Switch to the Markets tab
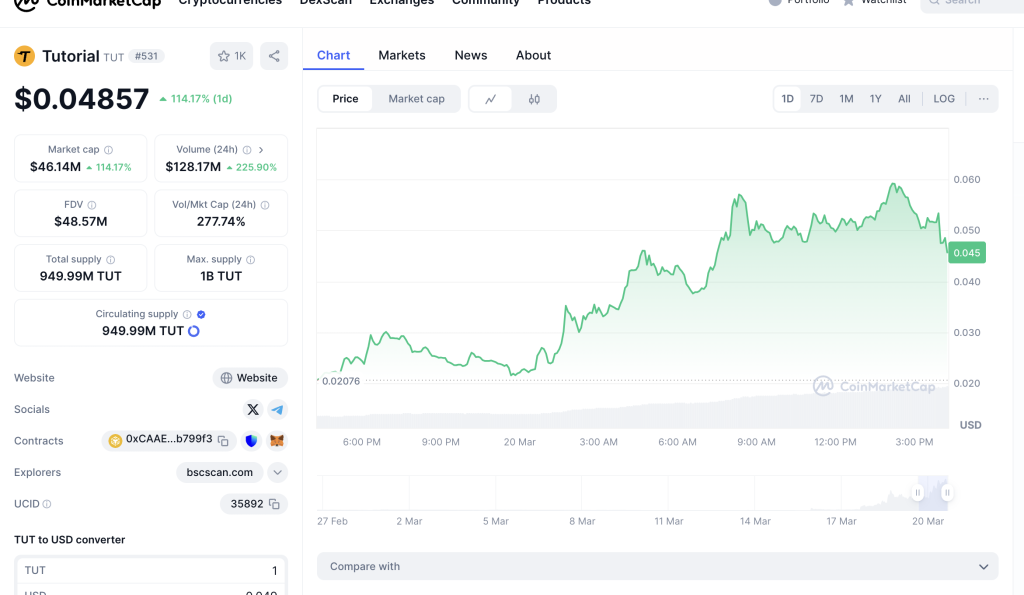Viewport: 1024px width, 595px height. [x=402, y=56]
